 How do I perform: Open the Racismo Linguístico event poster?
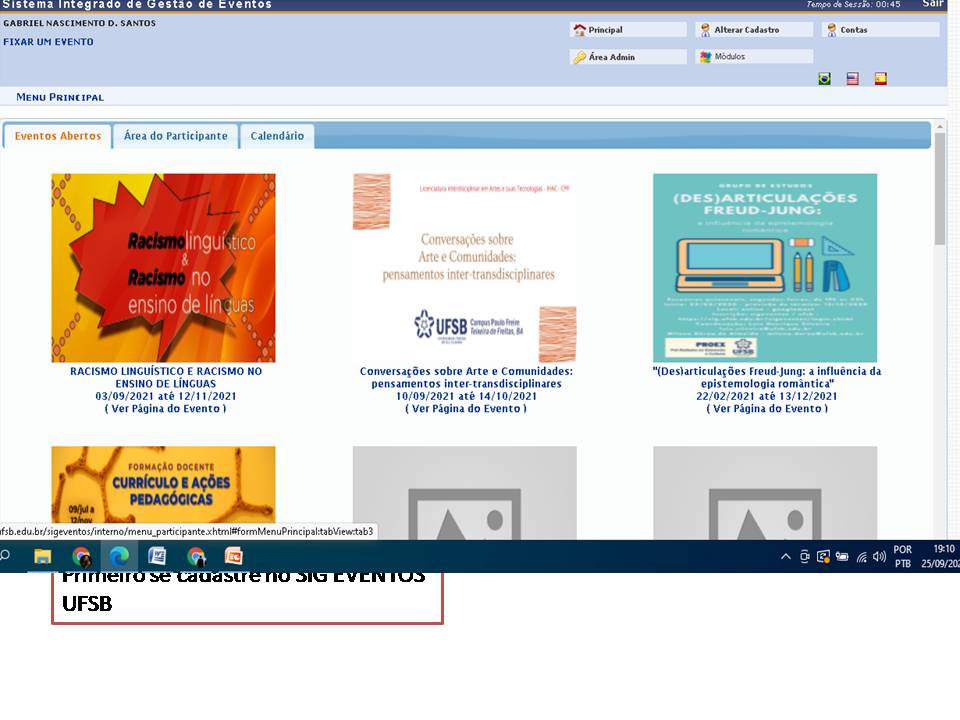tap(163, 268)
